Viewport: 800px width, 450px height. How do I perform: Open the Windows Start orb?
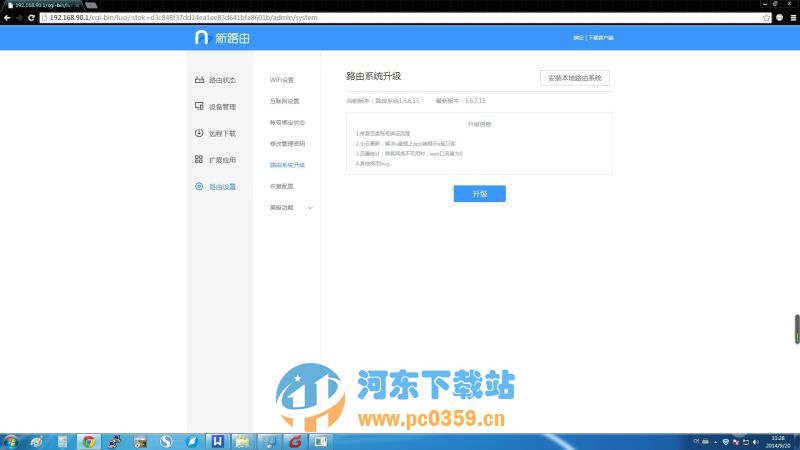coord(11,441)
